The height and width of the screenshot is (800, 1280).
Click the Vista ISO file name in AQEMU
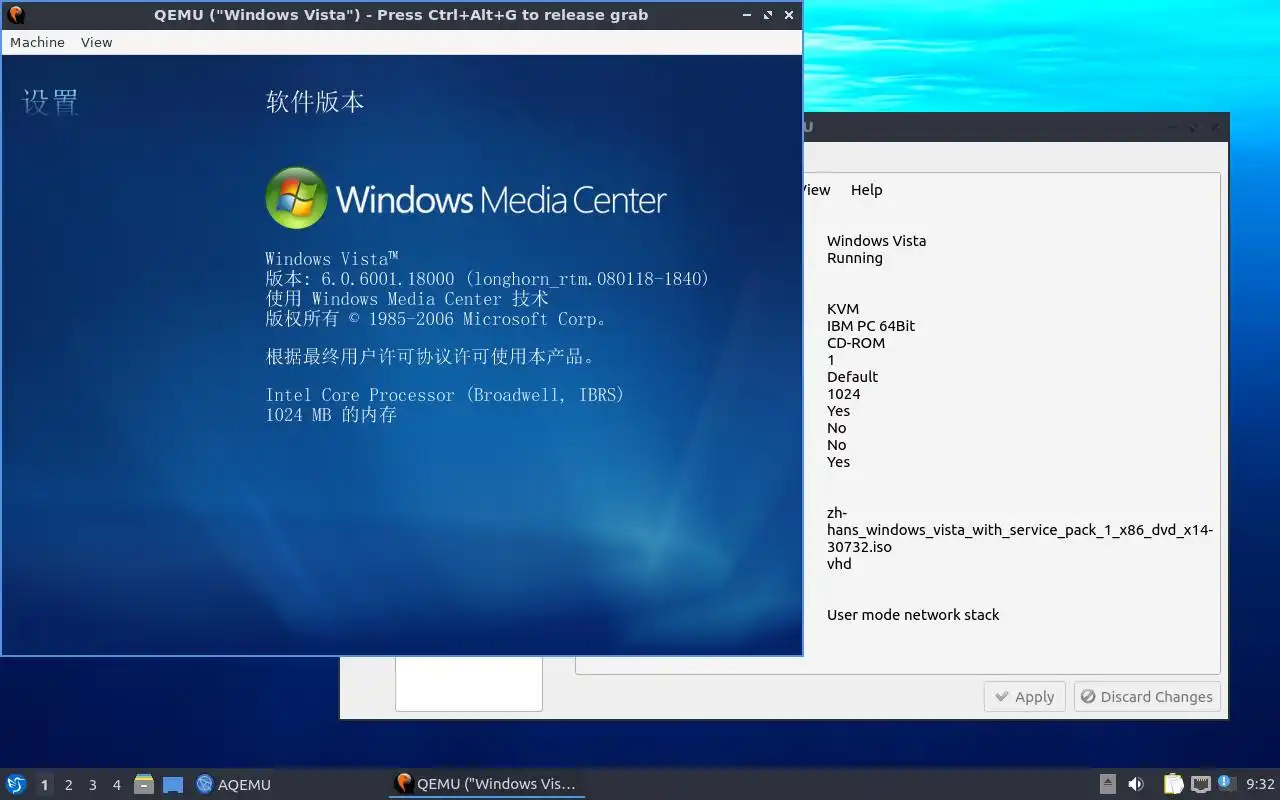coord(1020,530)
